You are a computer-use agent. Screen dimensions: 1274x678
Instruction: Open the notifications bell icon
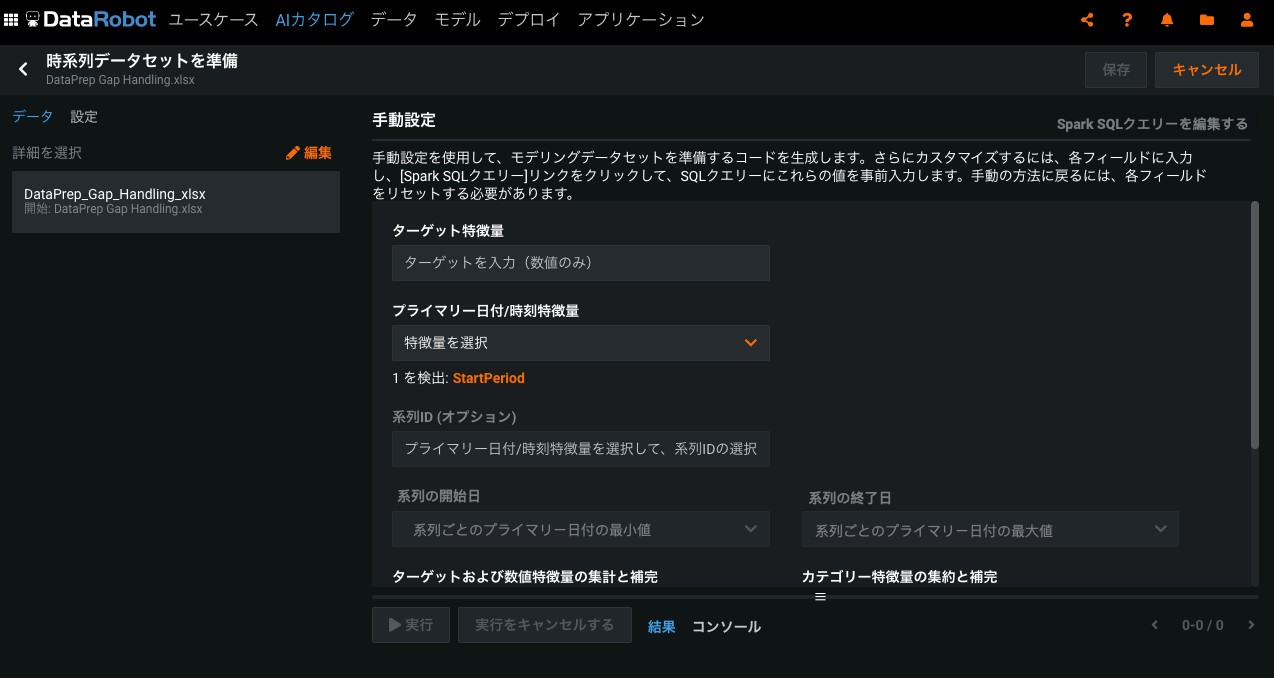1167,20
